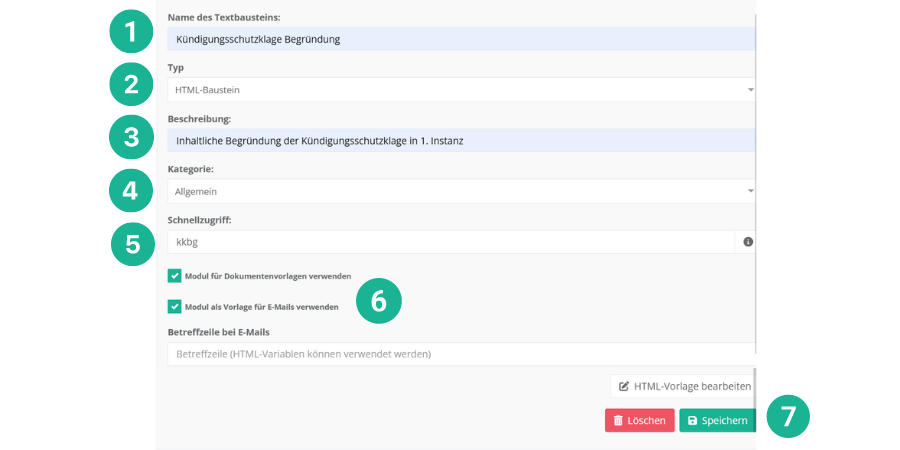Click the number 4 step badge
The image size is (900, 450).
coord(131,190)
